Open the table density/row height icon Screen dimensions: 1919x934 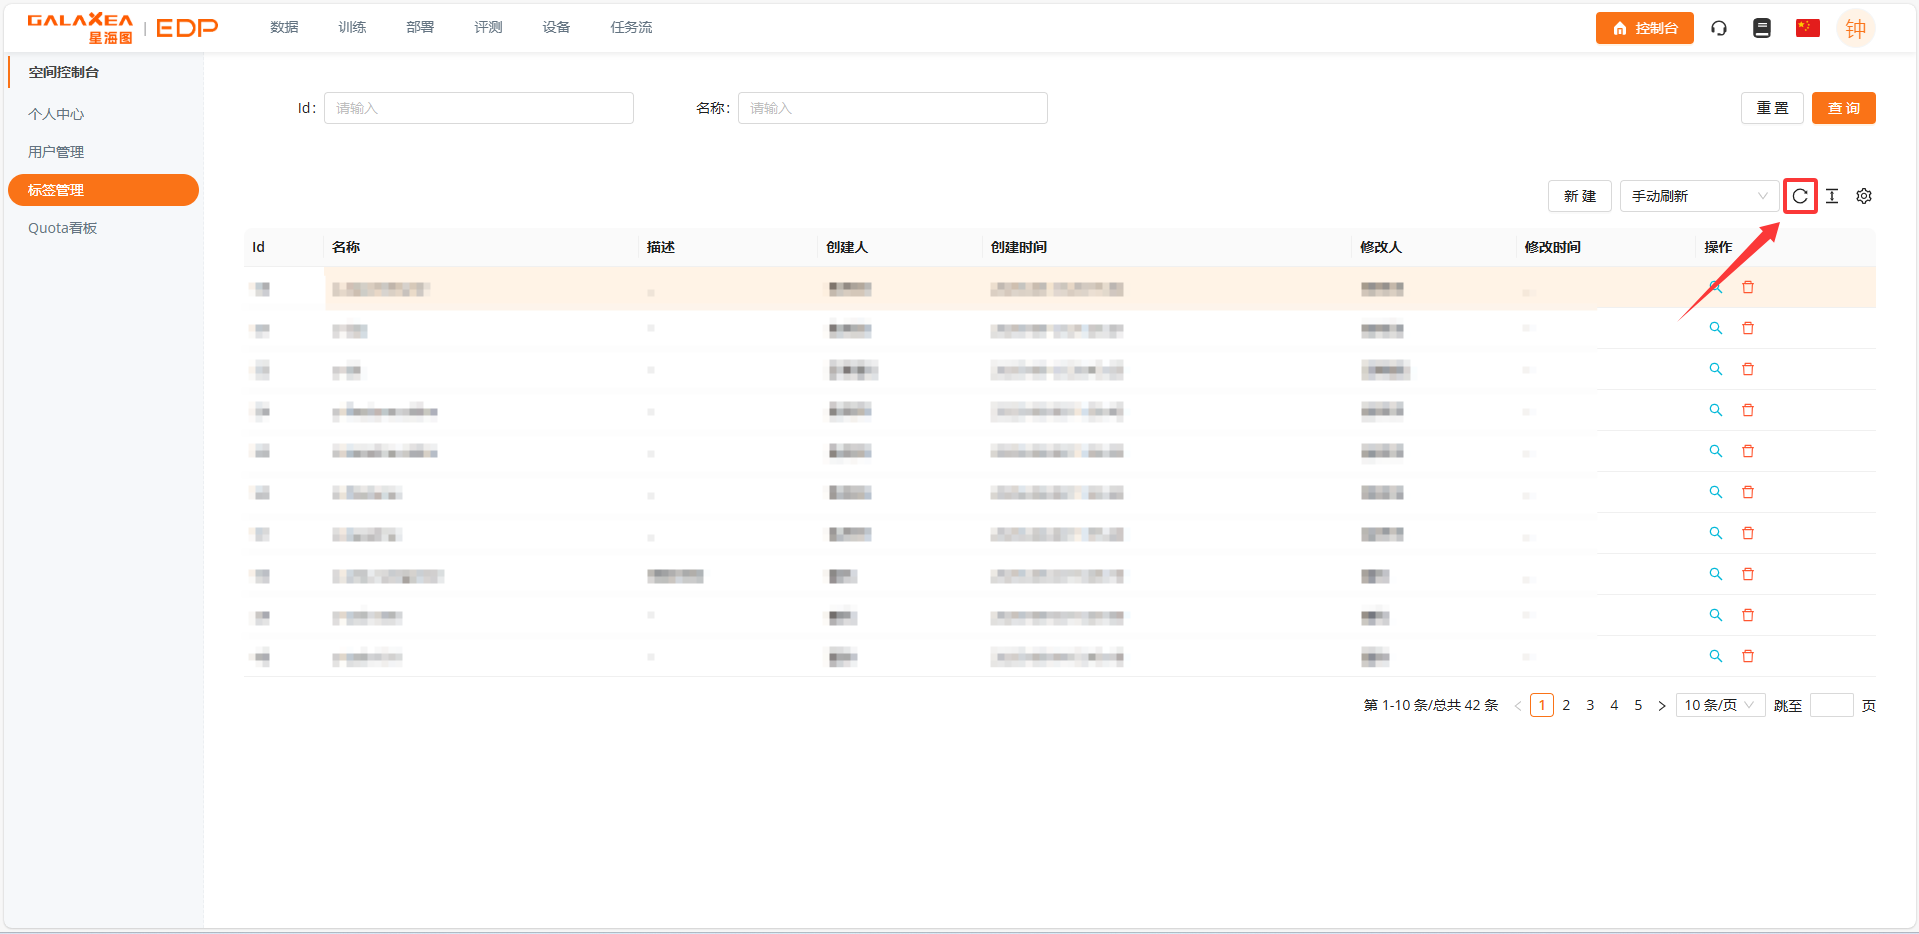[1831, 196]
